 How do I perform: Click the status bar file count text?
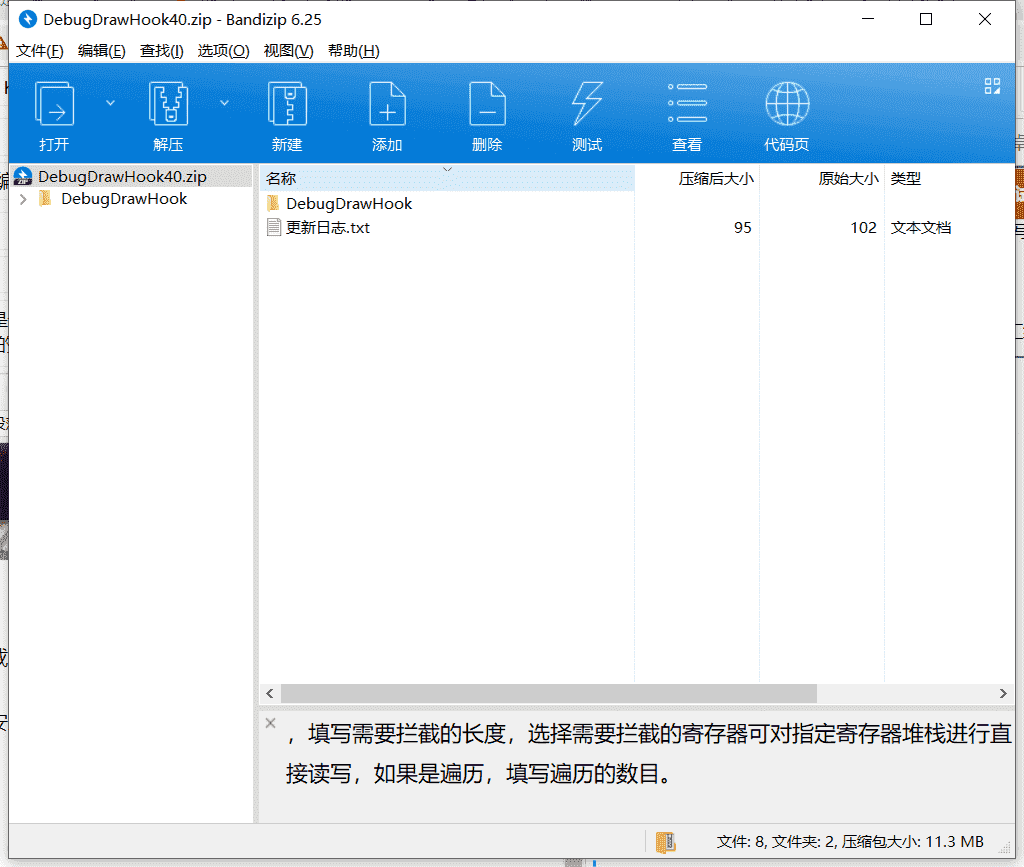pyautogui.click(x=850, y=842)
